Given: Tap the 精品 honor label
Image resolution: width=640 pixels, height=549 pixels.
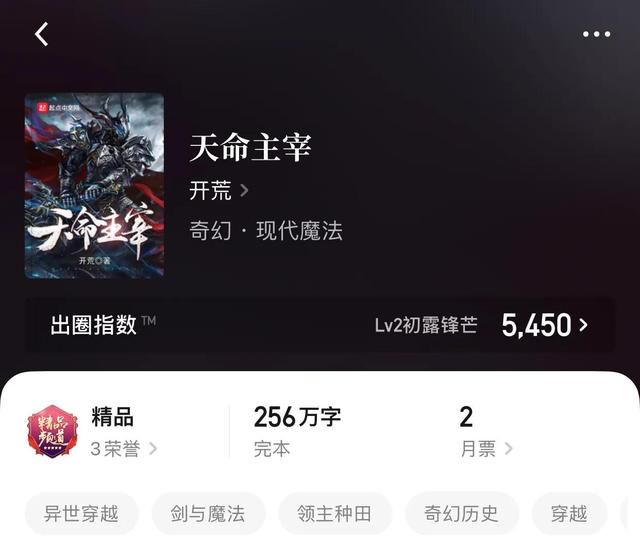Looking at the screenshot, I should pyautogui.click(x=112, y=417).
